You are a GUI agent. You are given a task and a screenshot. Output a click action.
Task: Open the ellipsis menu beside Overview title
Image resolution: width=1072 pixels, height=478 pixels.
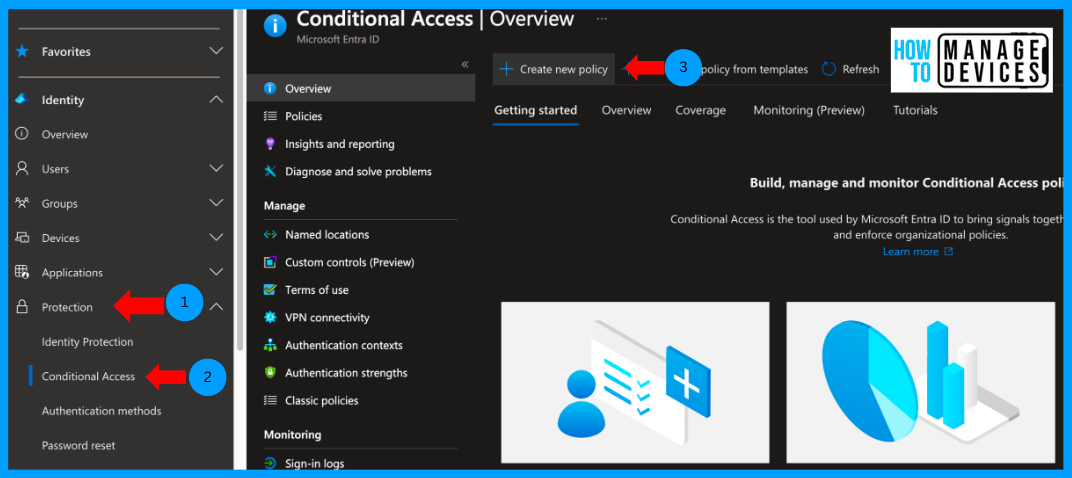[x=602, y=19]
